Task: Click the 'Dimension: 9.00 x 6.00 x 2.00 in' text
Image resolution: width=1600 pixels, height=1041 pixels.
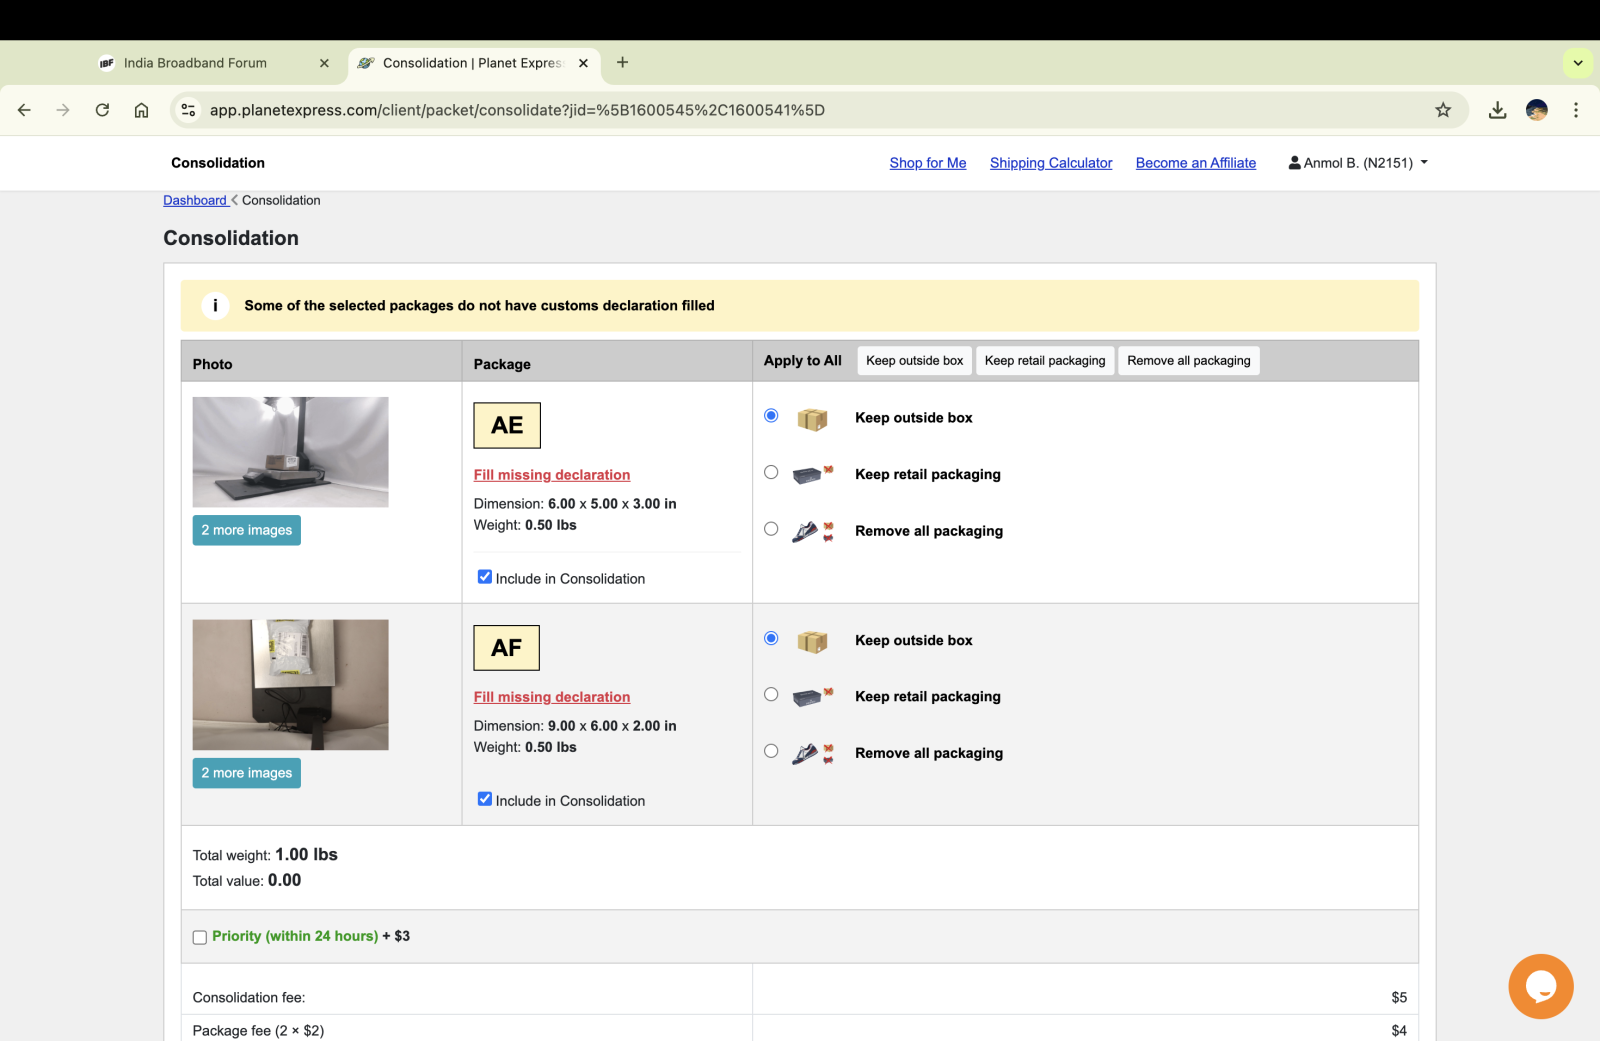Action: tap(575, 726)
